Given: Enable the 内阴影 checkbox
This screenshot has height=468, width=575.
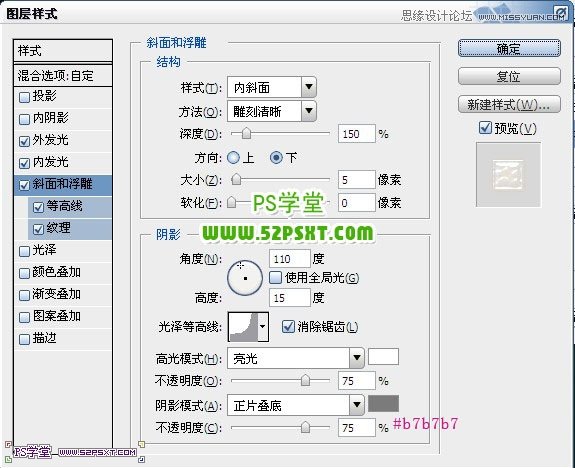Looking at the screenshot, I should coord(24,119).
